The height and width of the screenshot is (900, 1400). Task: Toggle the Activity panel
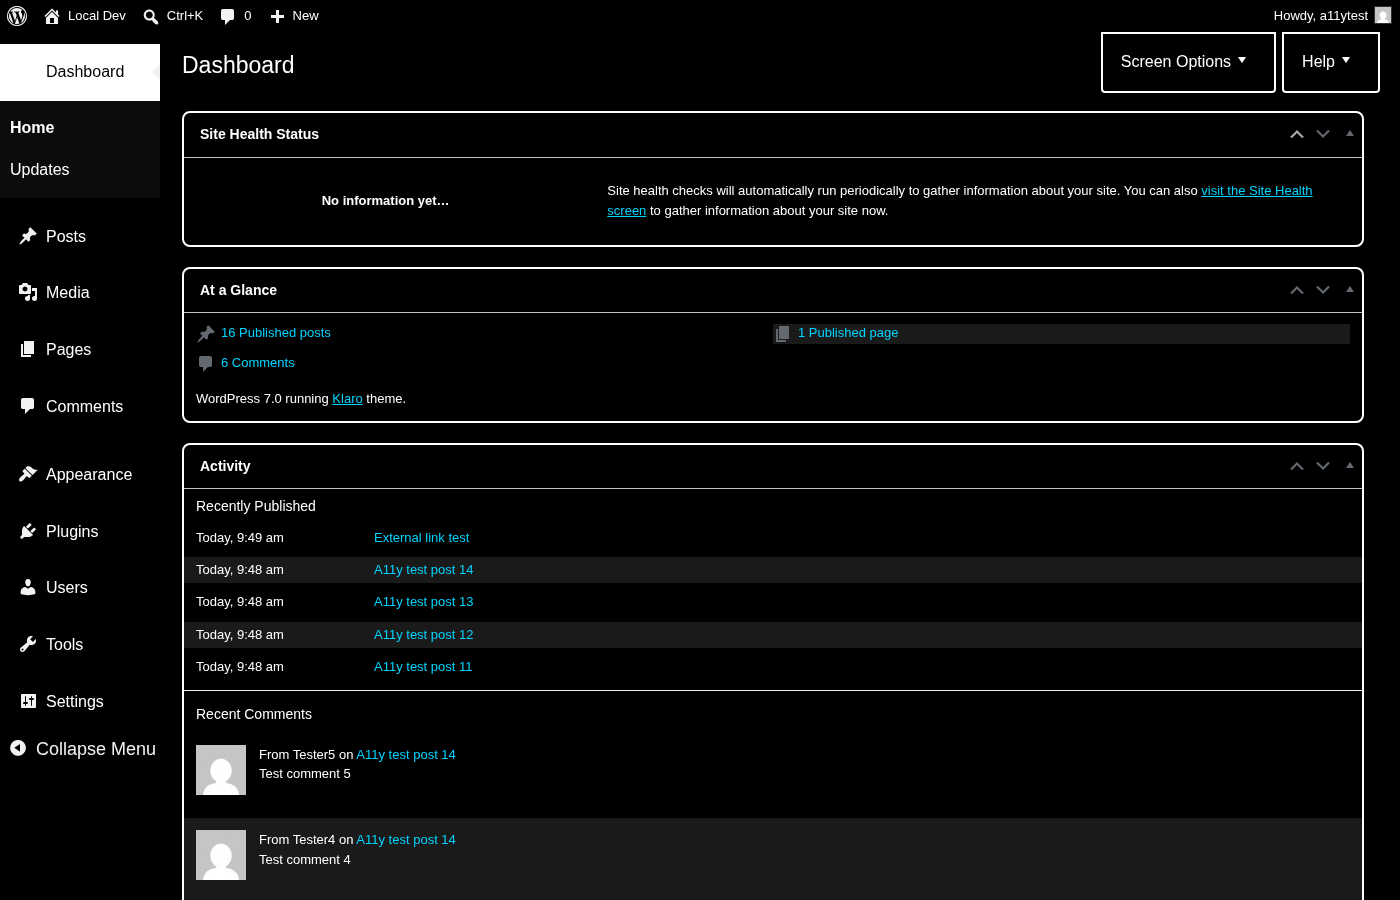1350,466
